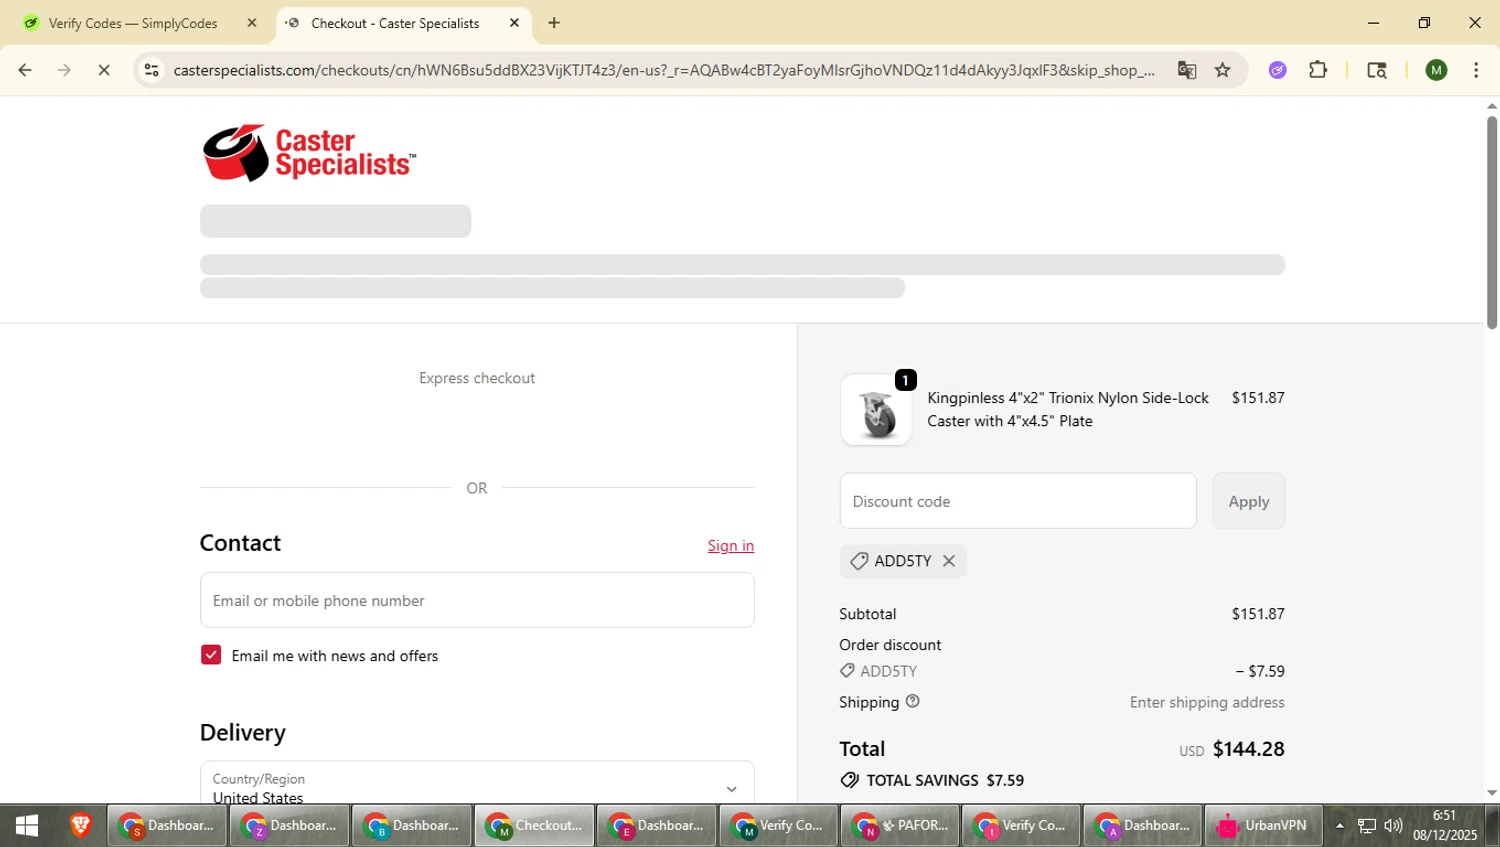The width and height of the screenshot is (1500, 847).
Task: Open the PAFOR... Chrome taskbar window
Action: point(900,825)
